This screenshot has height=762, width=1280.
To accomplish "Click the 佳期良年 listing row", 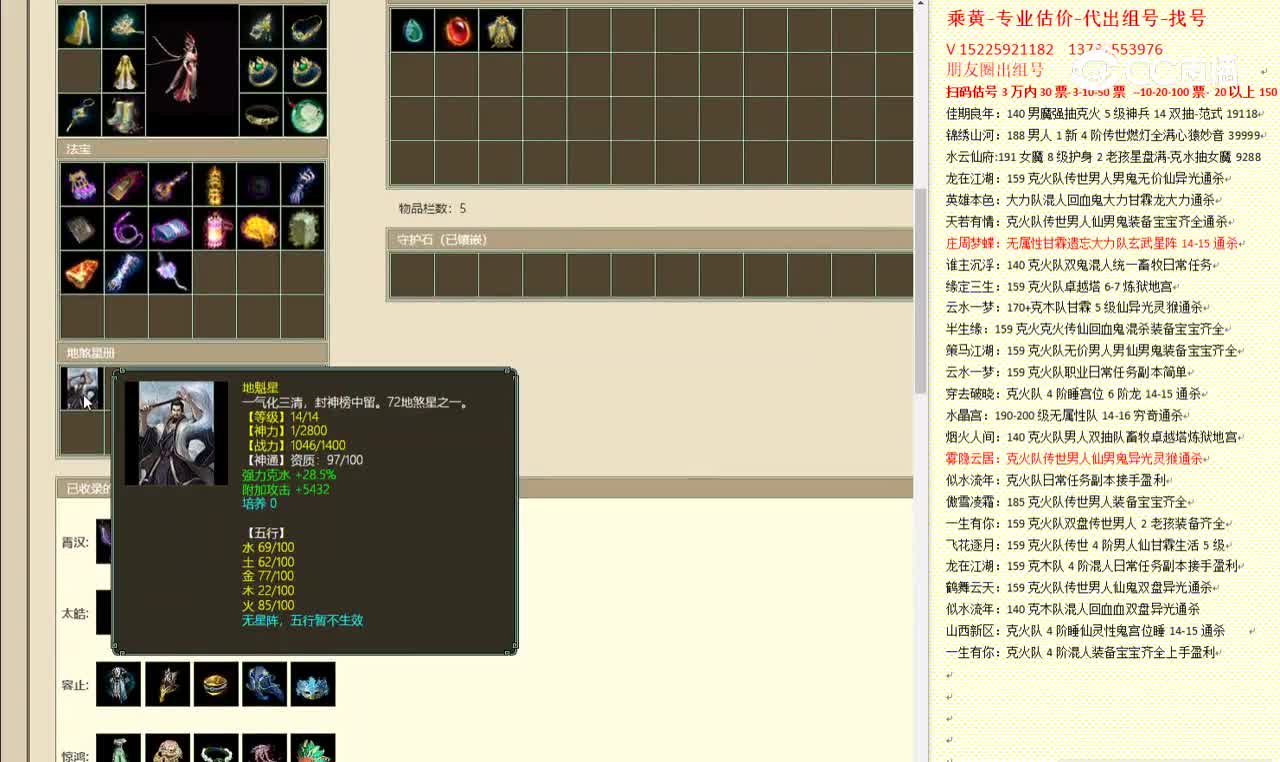I will (x=1104, y=114).
